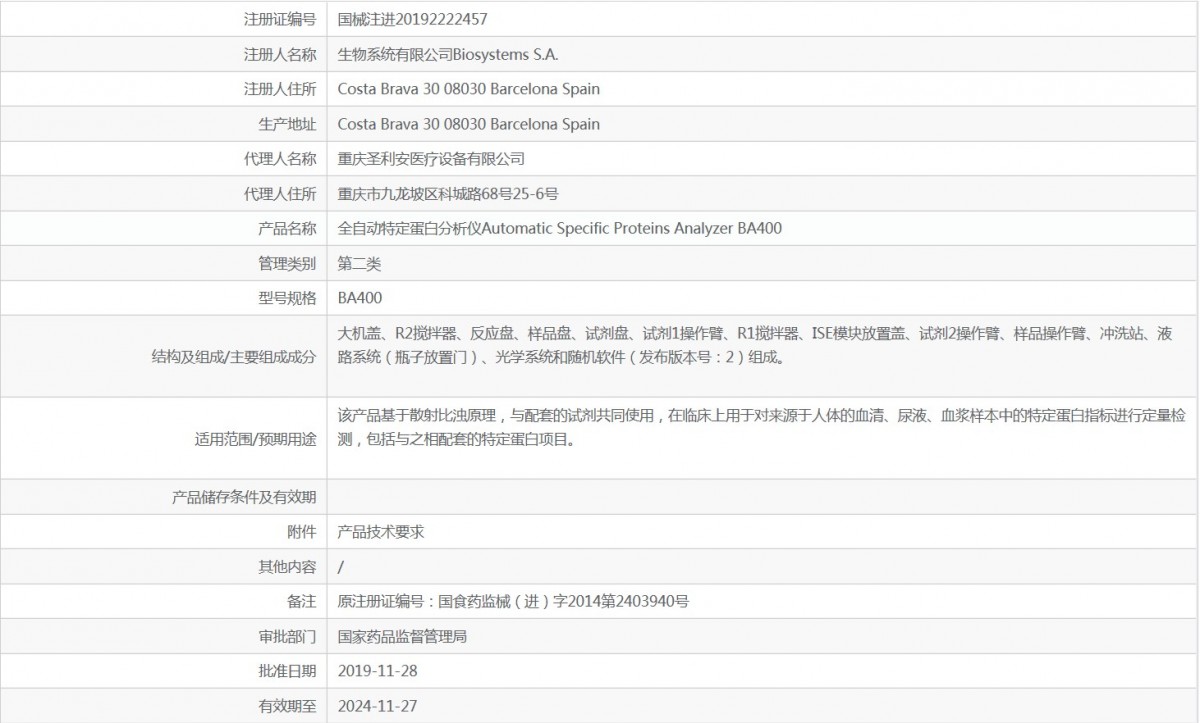The width and height of the screenshot is (1200, 723).
Task: Click the 生产地址 address value
Action: 469,124
